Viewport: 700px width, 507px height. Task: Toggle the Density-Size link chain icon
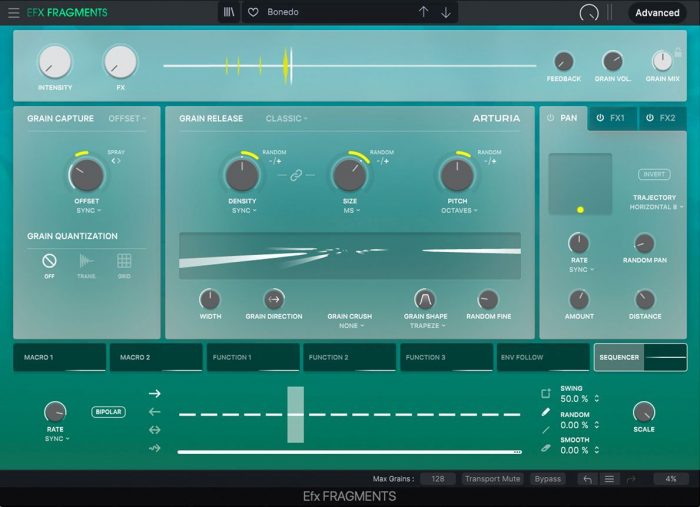(x=296, y=175)
